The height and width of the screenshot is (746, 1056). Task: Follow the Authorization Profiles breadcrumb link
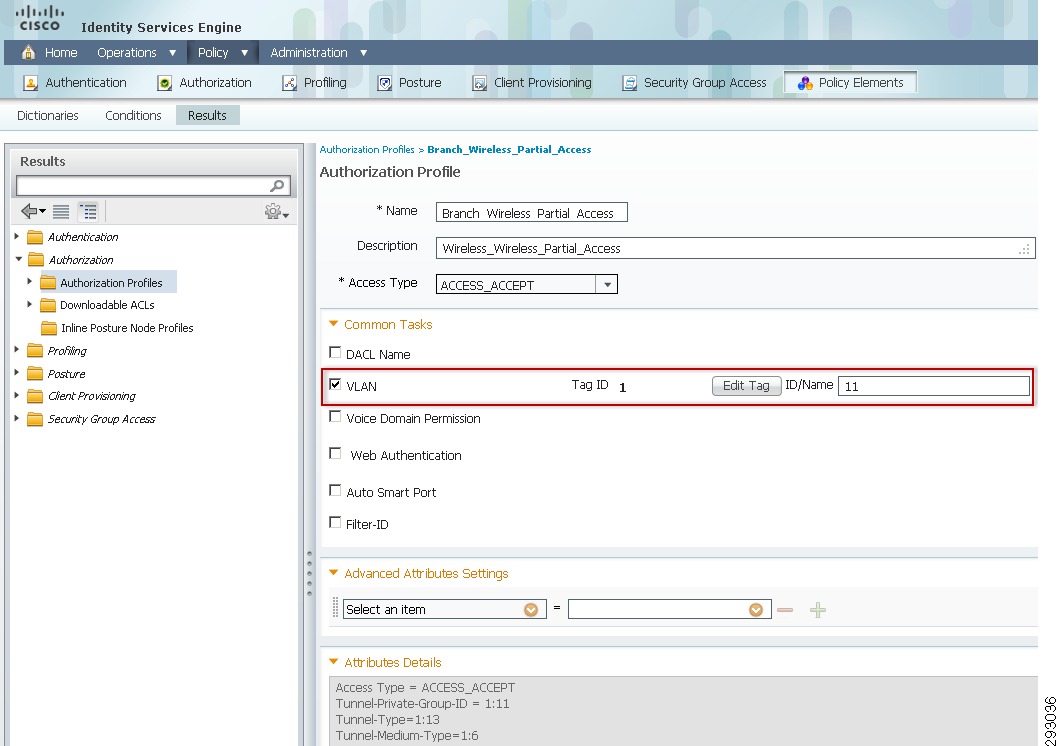[367, 149]
